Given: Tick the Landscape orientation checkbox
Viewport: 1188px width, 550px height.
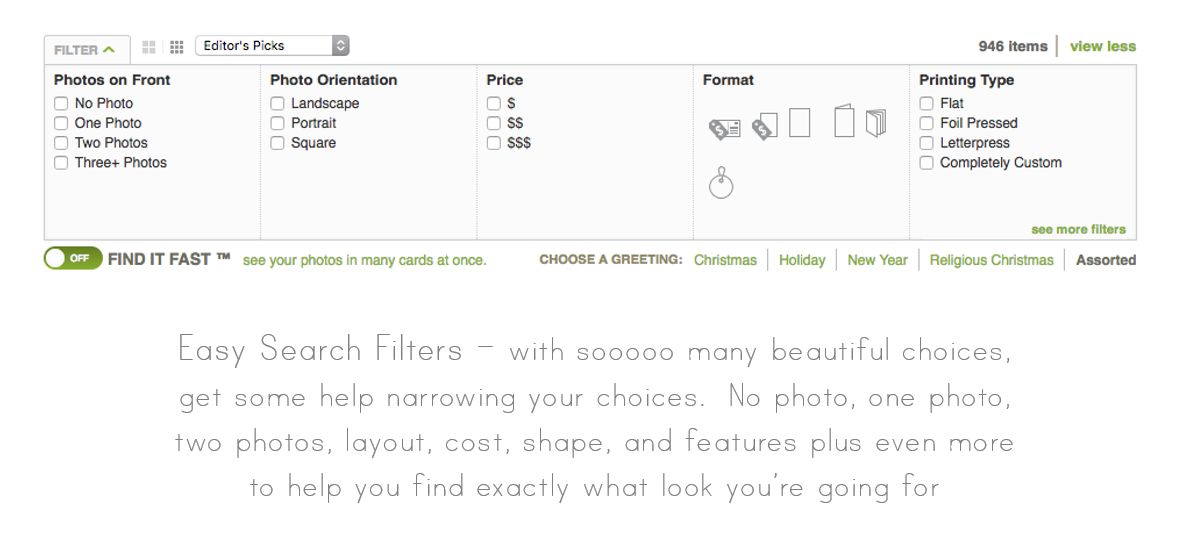Looking at the screenshot, I should tap(277, 104).
